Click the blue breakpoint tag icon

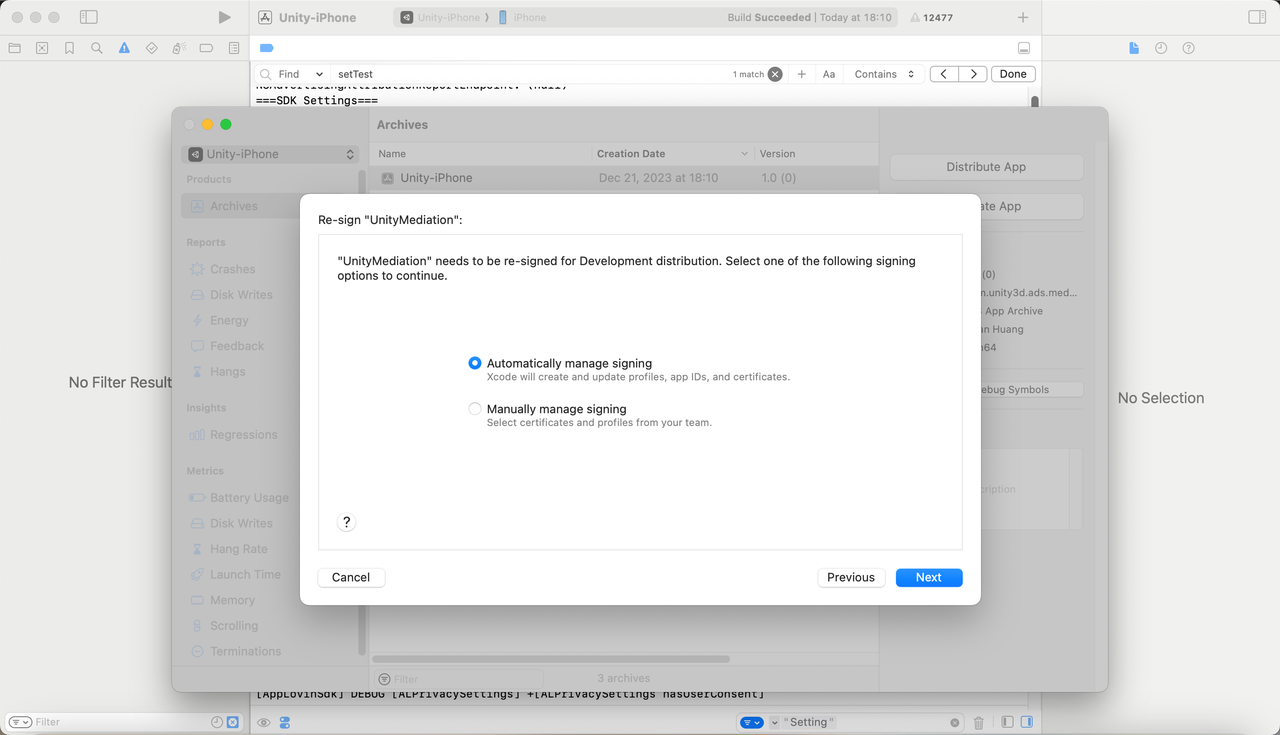point(266,48)
